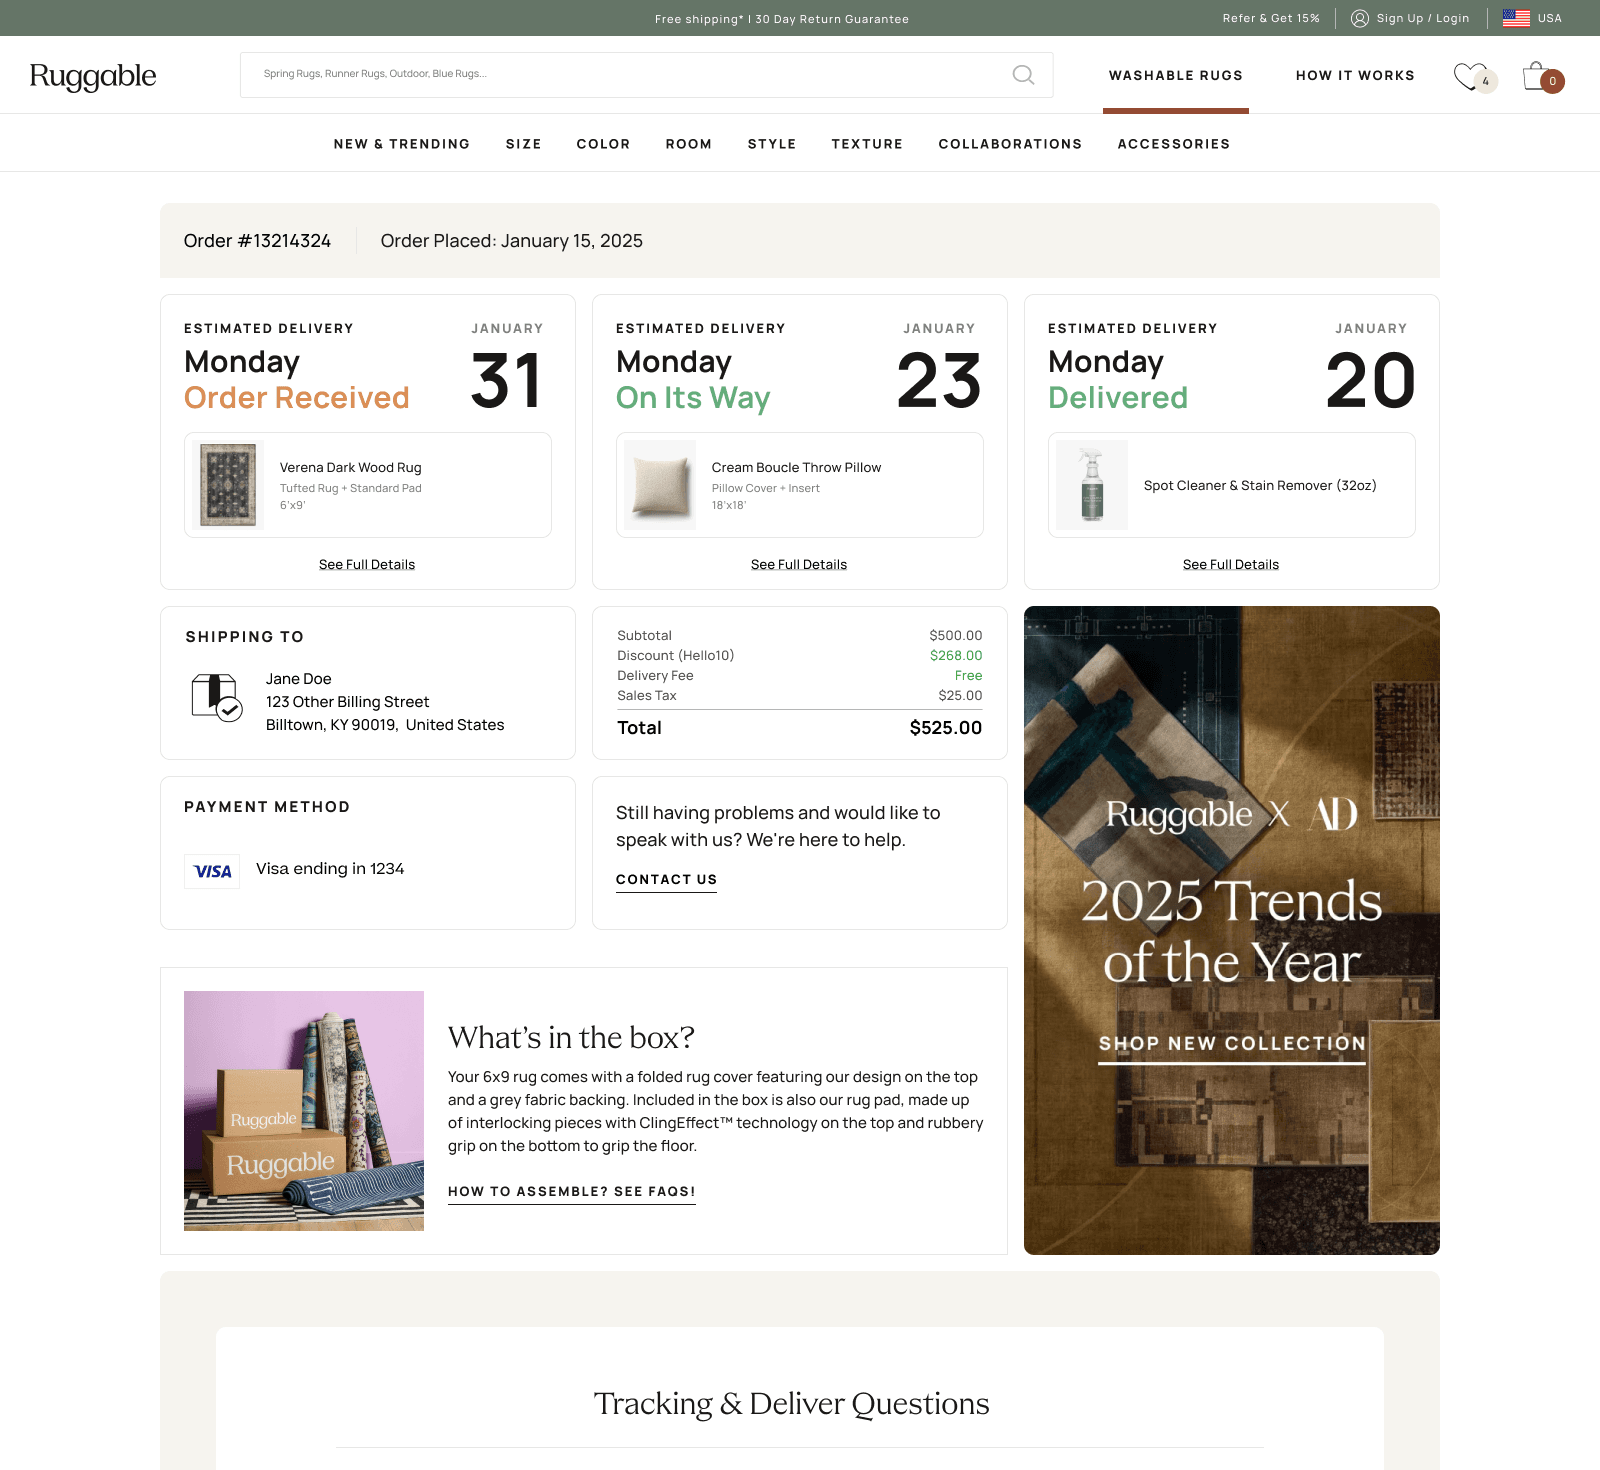This screenshot has width=1600, height=1470.
Task: Open Spot Cleaner bottle thumbnail
Action: pos(1092,485)
